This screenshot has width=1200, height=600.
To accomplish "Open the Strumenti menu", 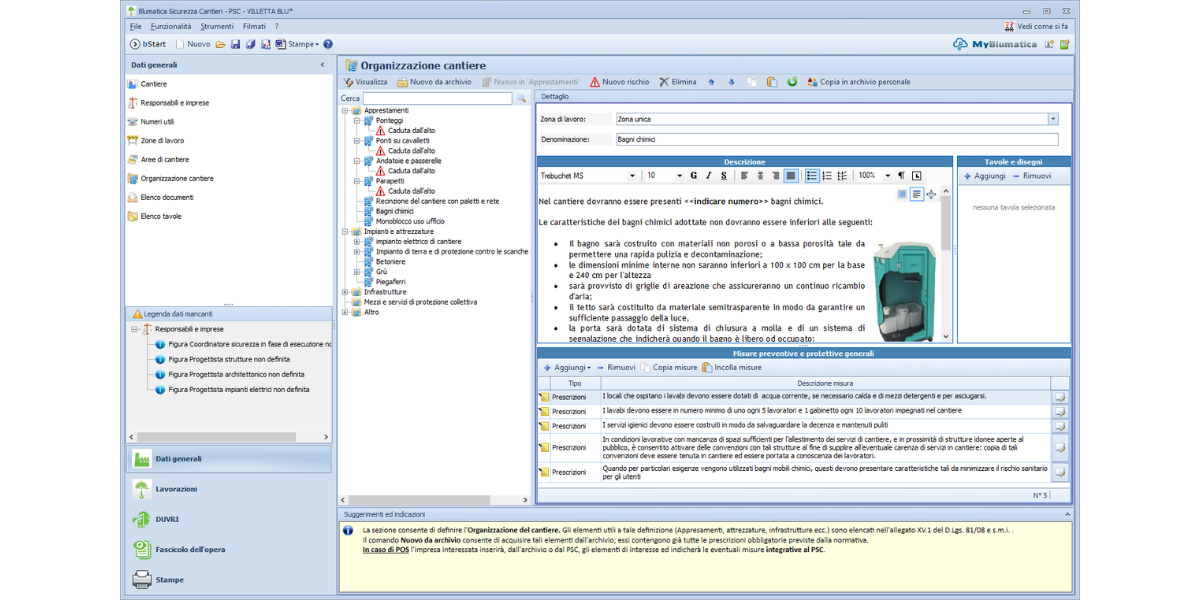I will [x=216, y=26].
